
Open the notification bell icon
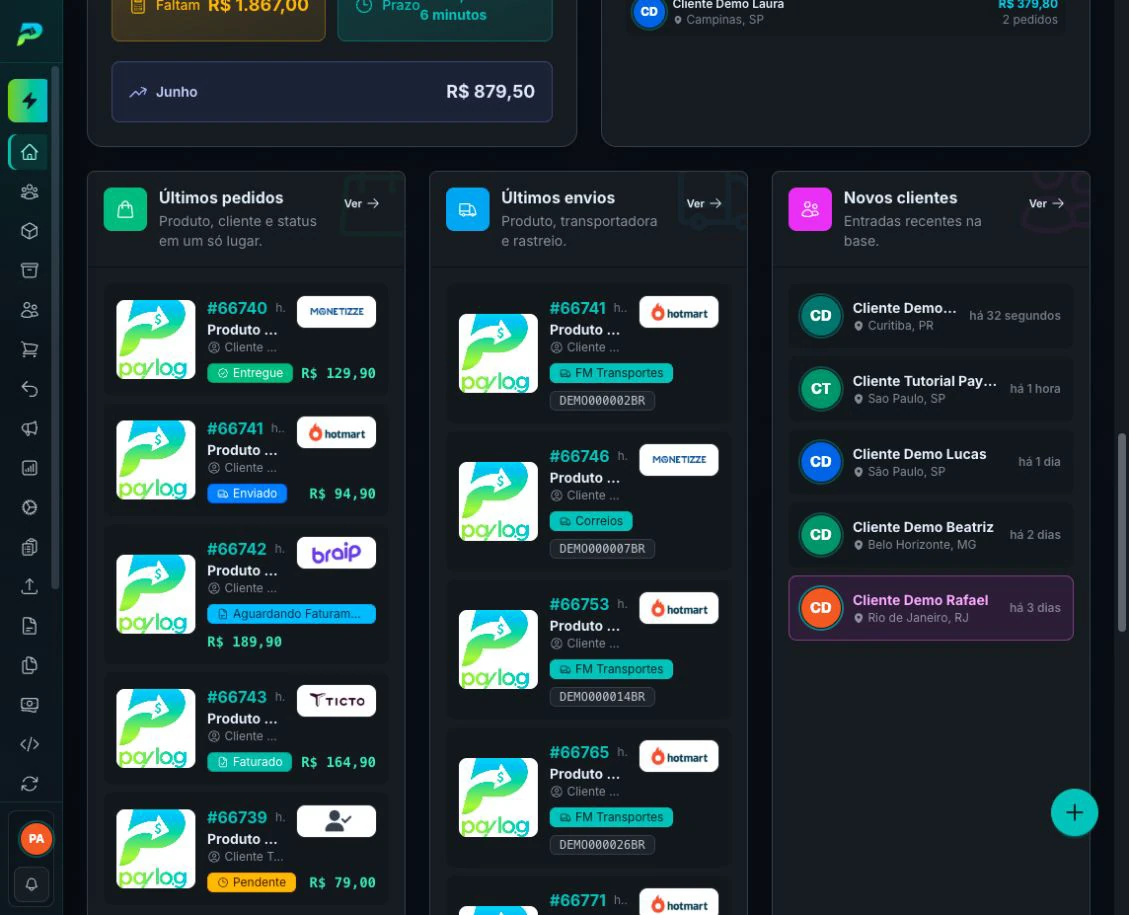(x=31, y=884)
